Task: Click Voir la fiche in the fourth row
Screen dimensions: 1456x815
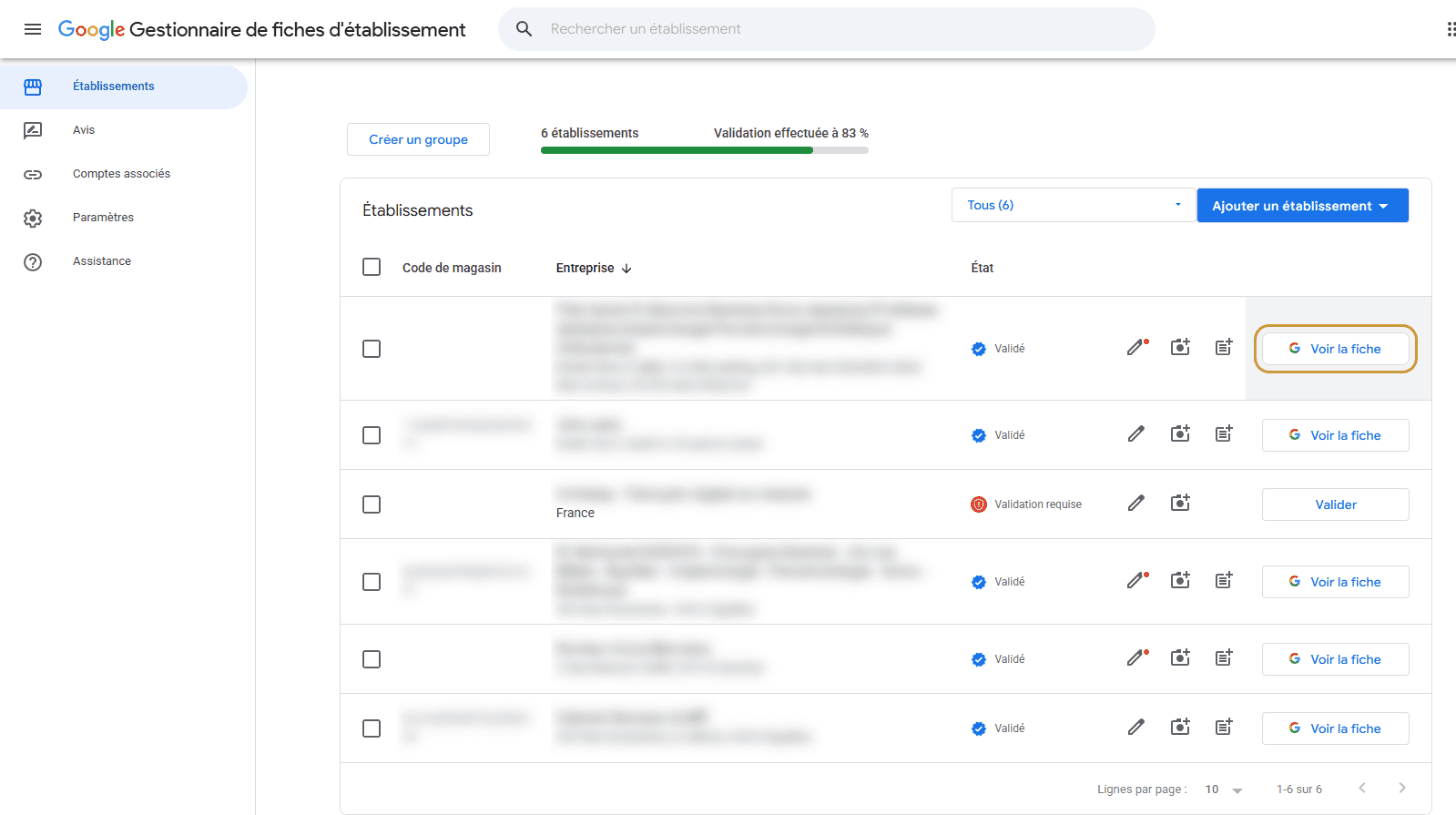Action: tap(1335, 581)
